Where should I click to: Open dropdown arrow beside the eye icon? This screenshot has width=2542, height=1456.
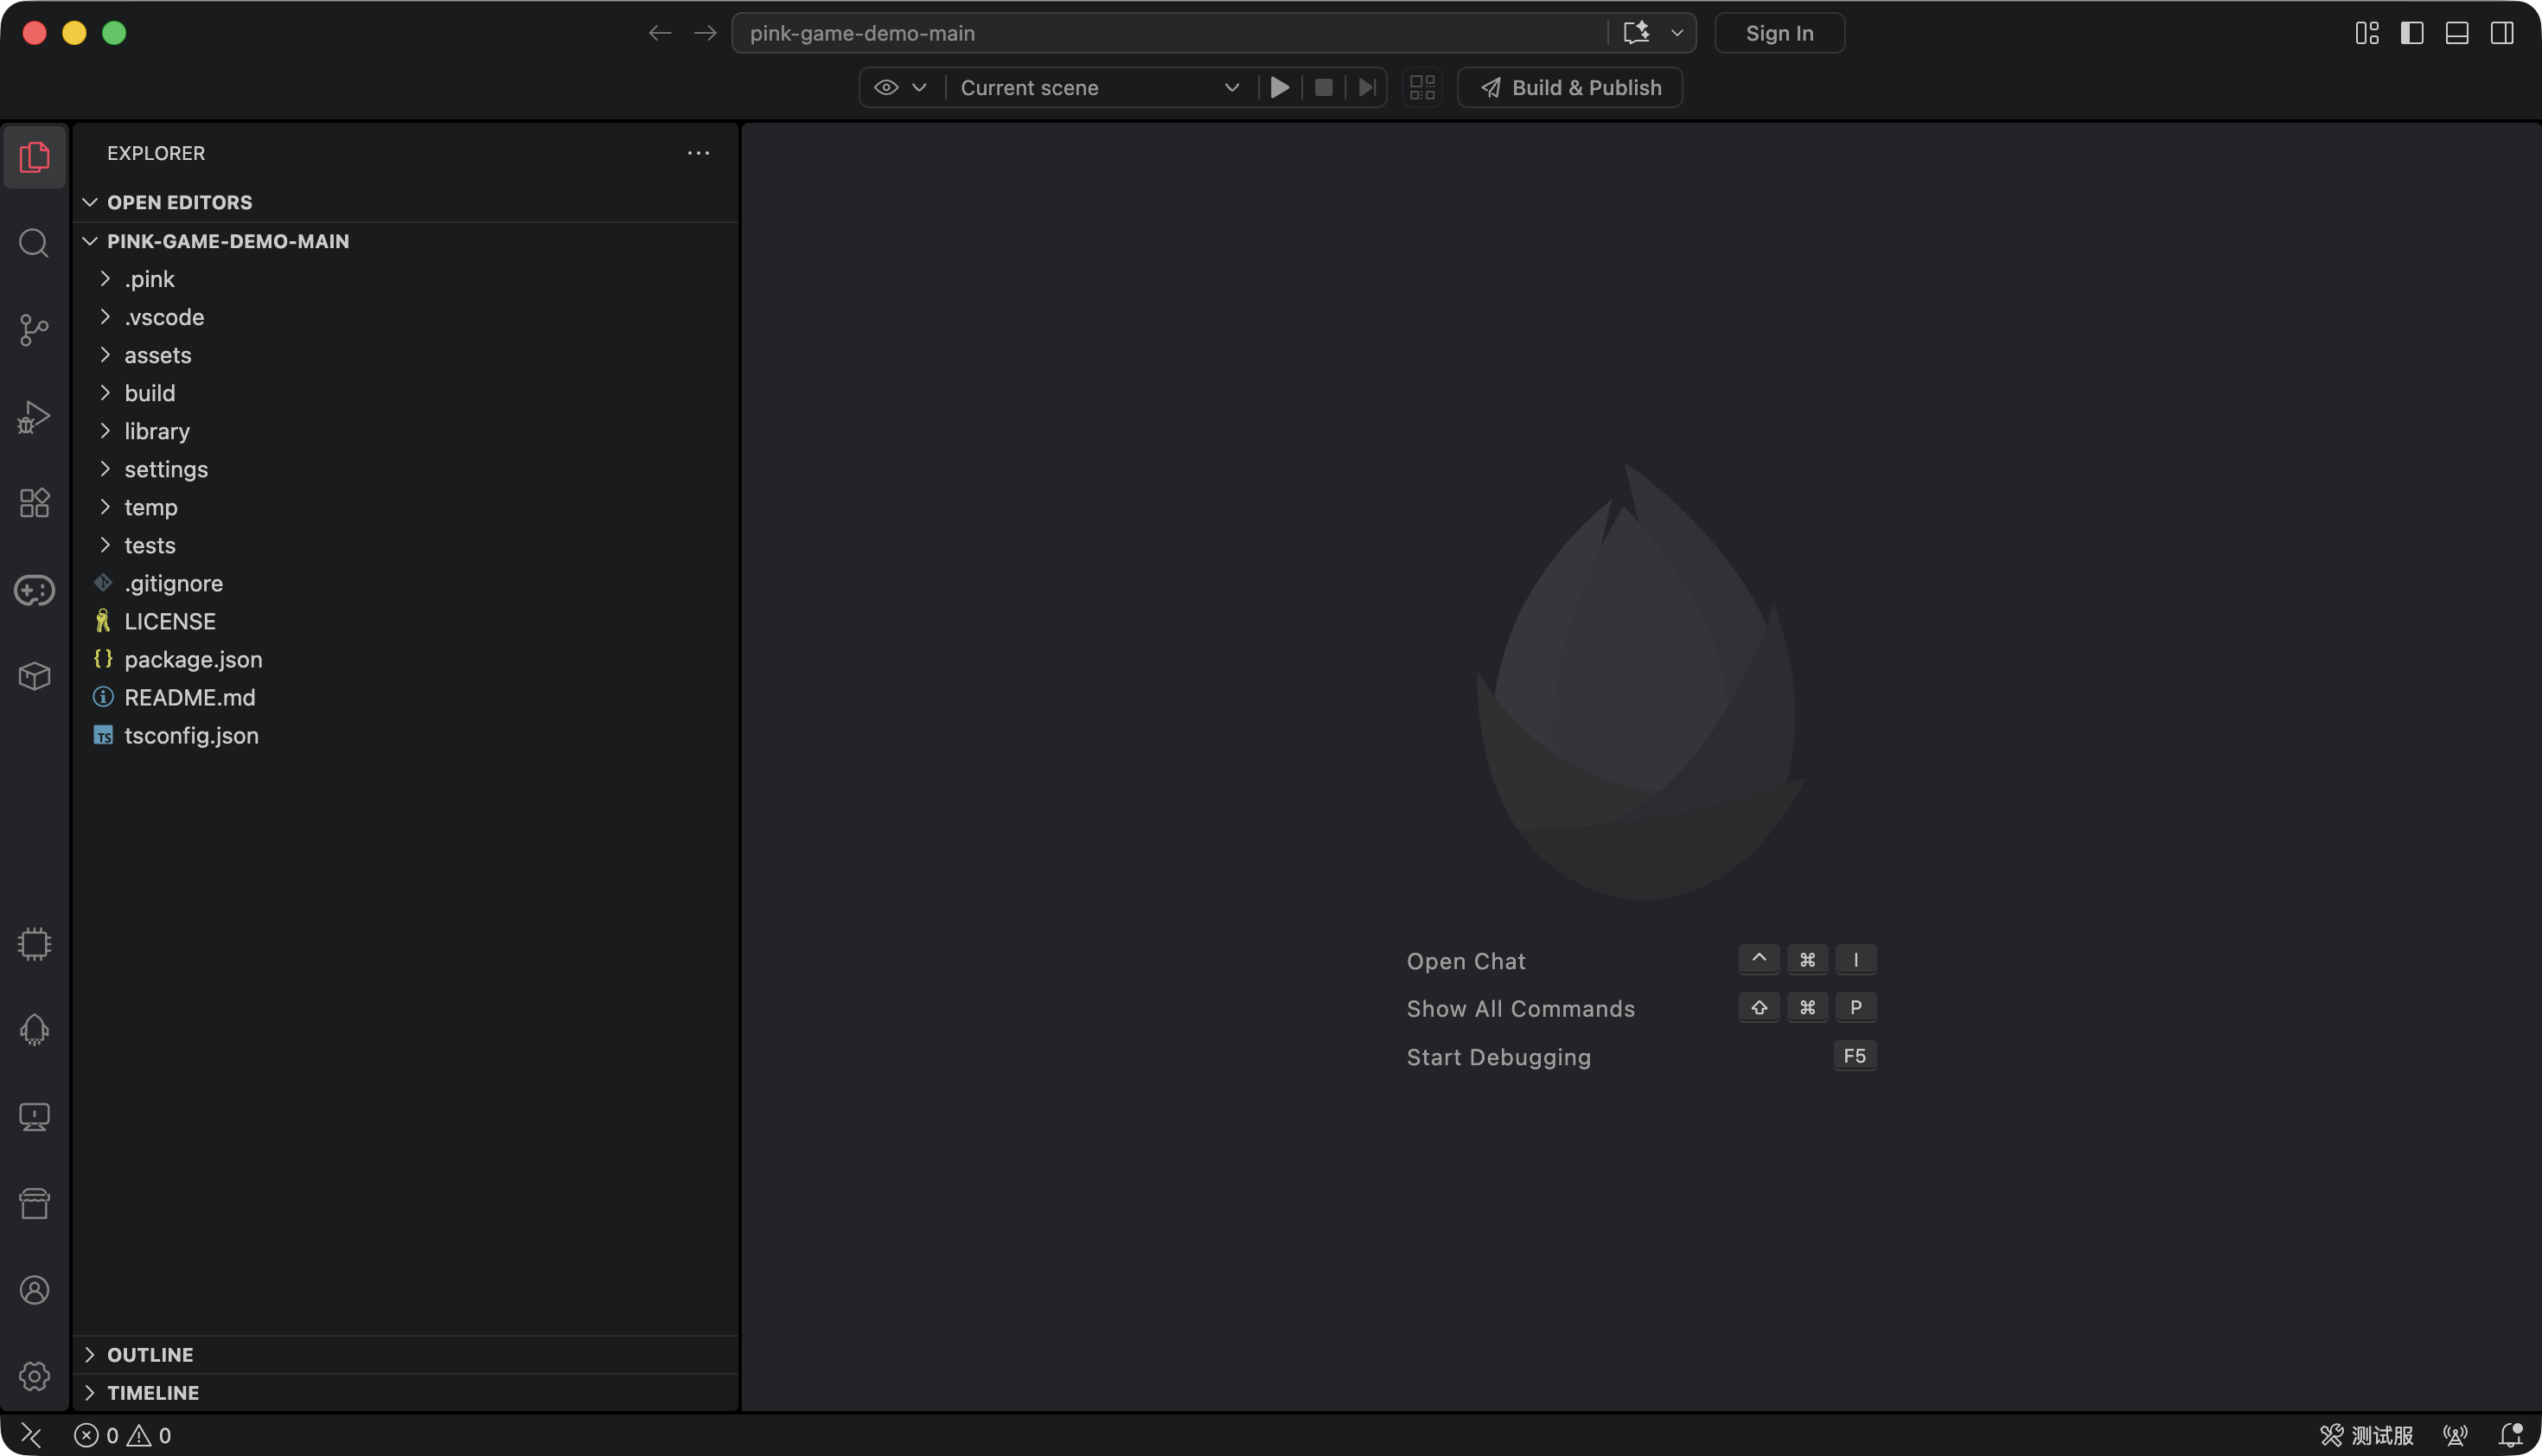click(x=920, y=88)
